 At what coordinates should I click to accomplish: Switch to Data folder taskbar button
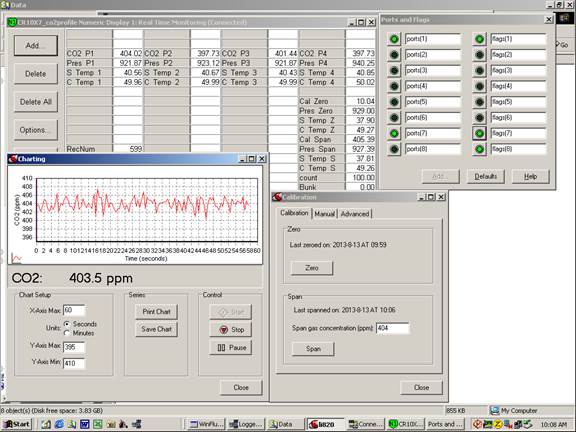click(x=286, y=424)
